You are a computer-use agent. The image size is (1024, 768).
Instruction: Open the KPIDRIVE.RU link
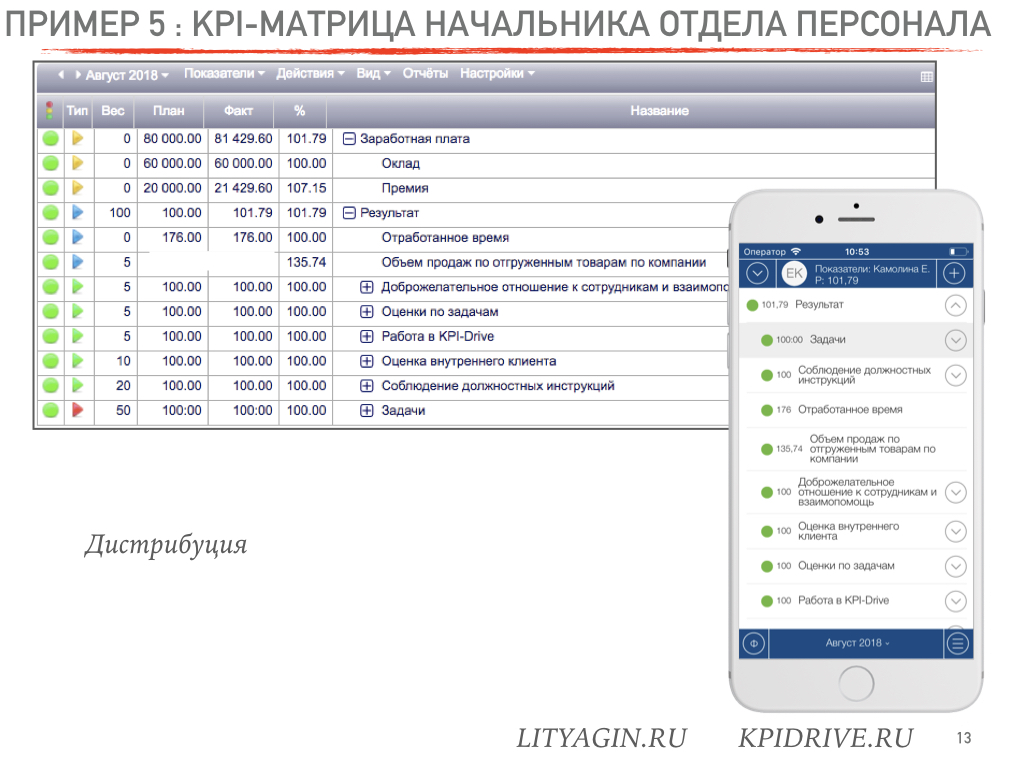click(x=825, y=739)
